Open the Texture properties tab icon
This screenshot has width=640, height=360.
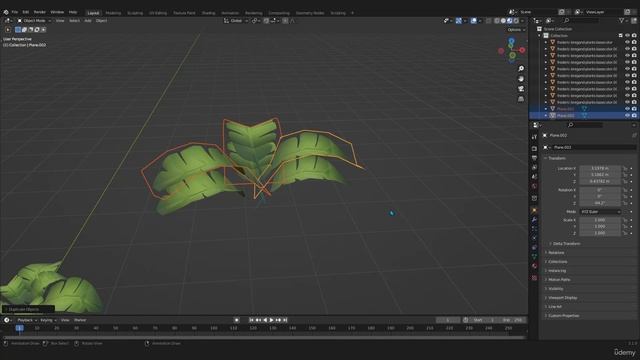point(534,278)
